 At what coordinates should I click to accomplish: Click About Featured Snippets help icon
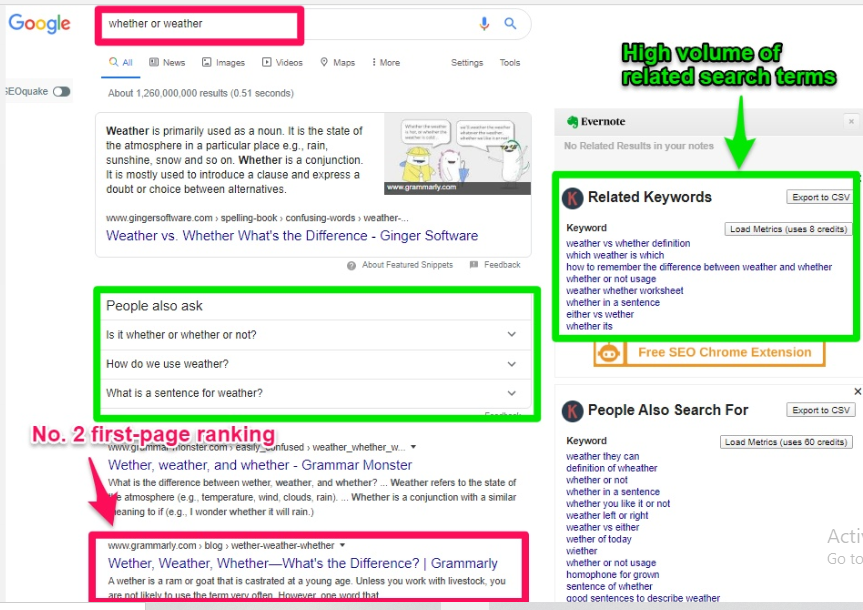351,265
